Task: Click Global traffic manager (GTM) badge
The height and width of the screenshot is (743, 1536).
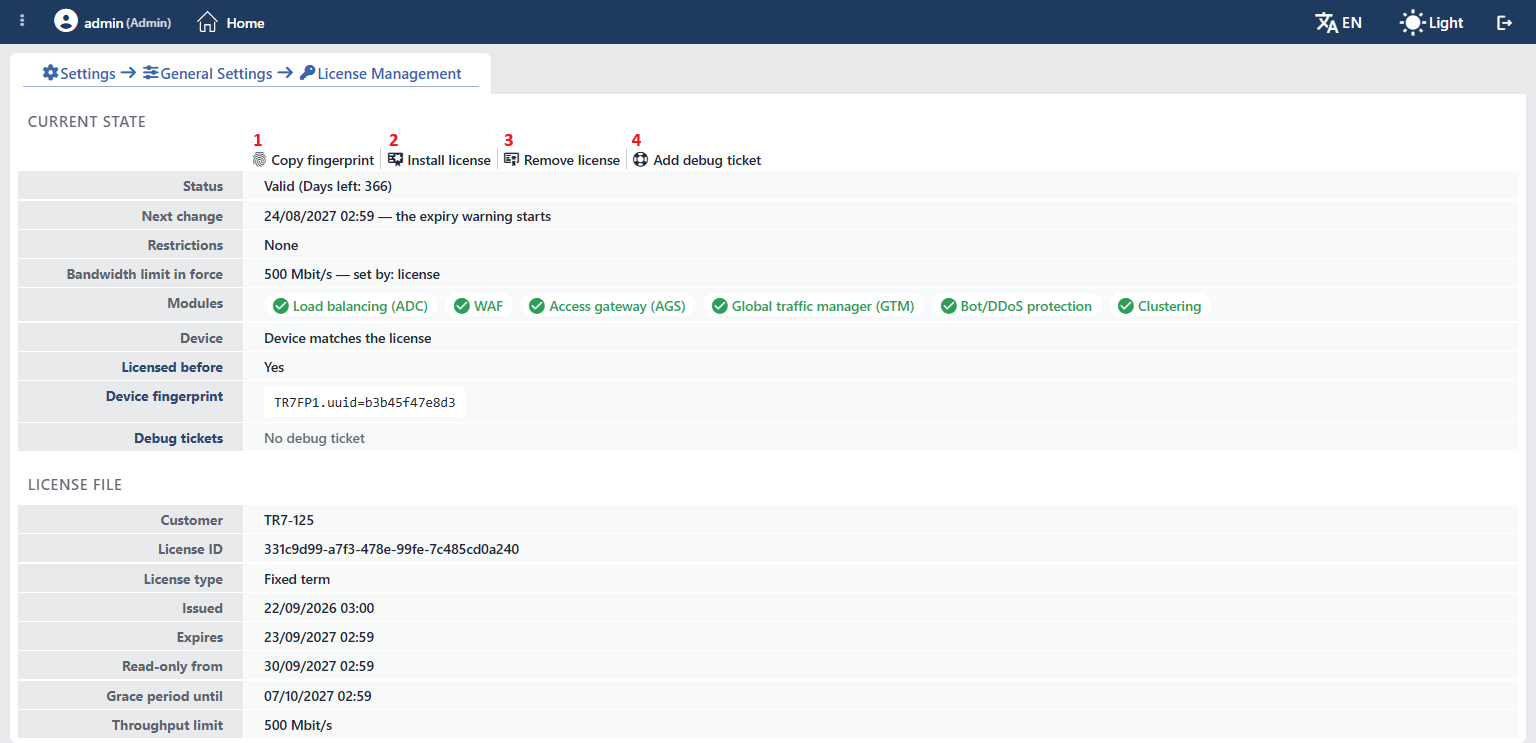Action: pos(813,306)
